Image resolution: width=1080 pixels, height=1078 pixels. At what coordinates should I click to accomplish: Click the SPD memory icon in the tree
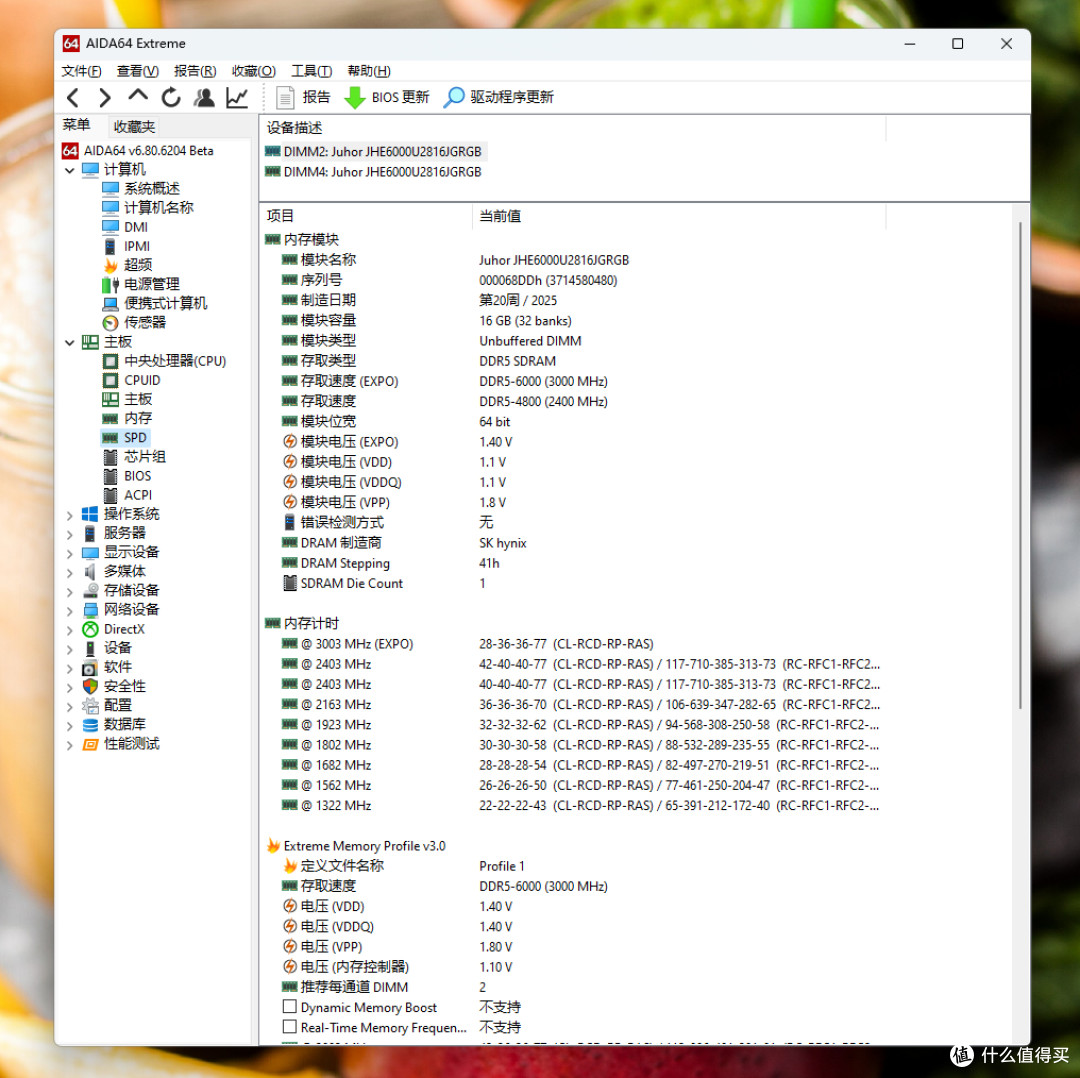pyautogui.click(x=110, y=438)
